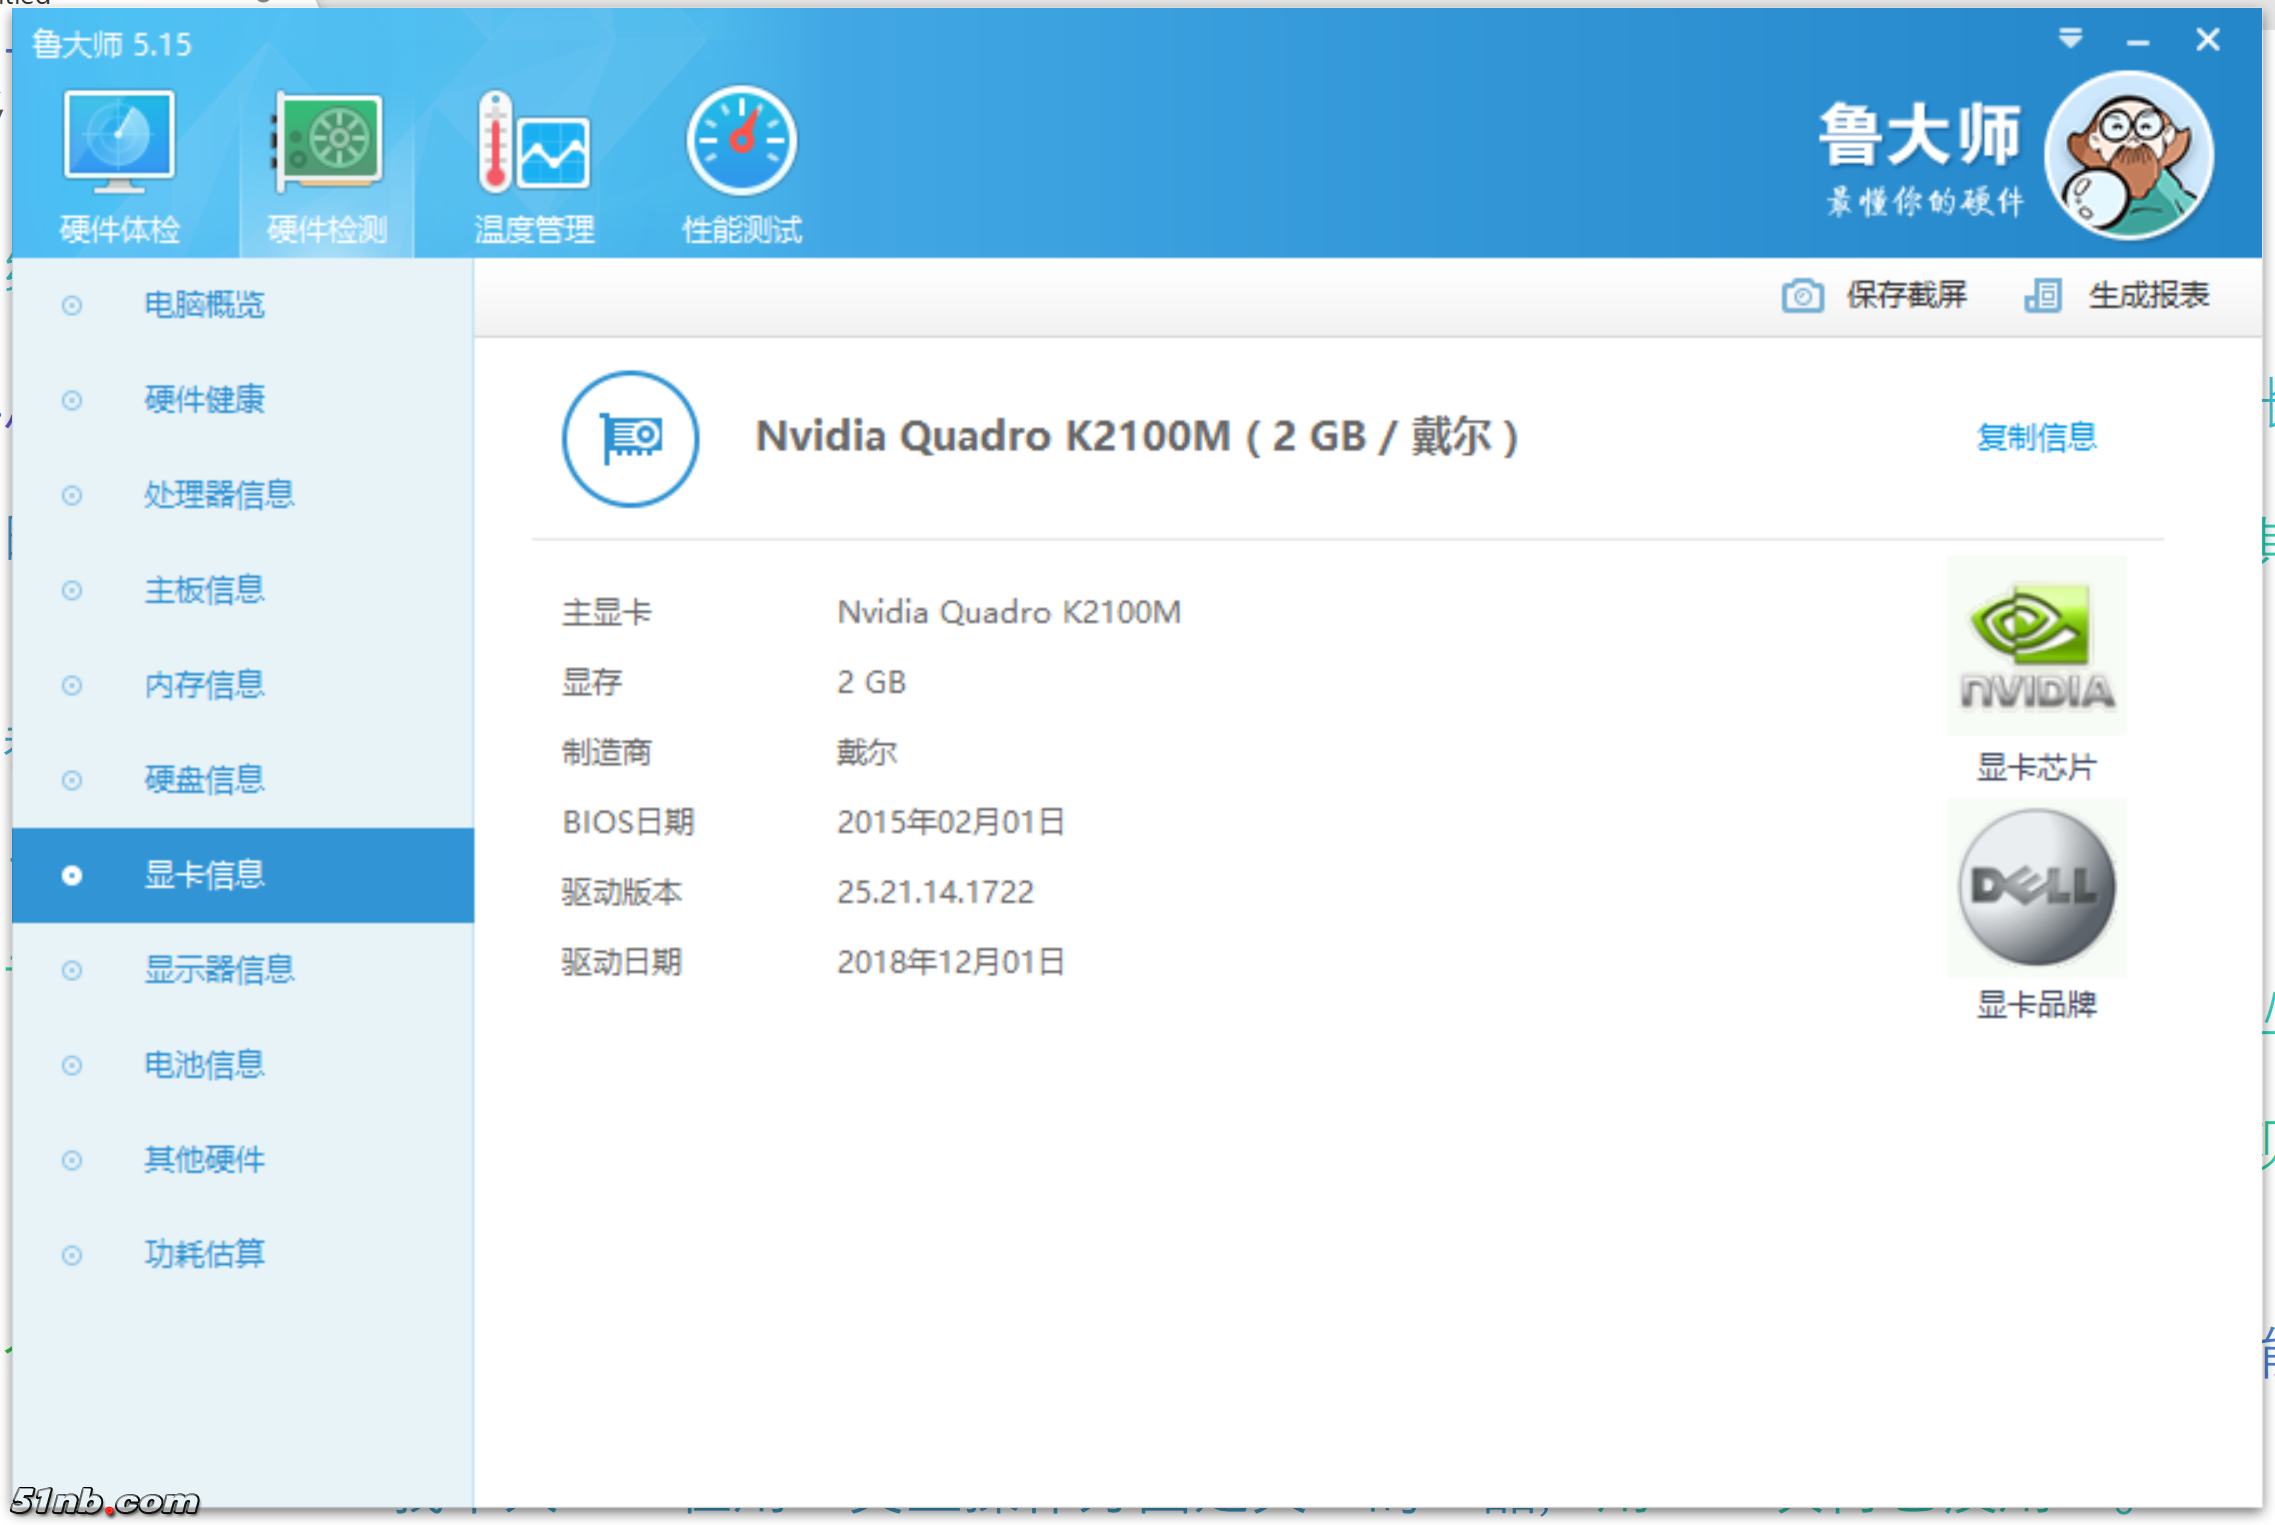Click the 复制信息 link
Screen dimensions: 2275x1525
pyautogui.click(x=2036, y=437)
